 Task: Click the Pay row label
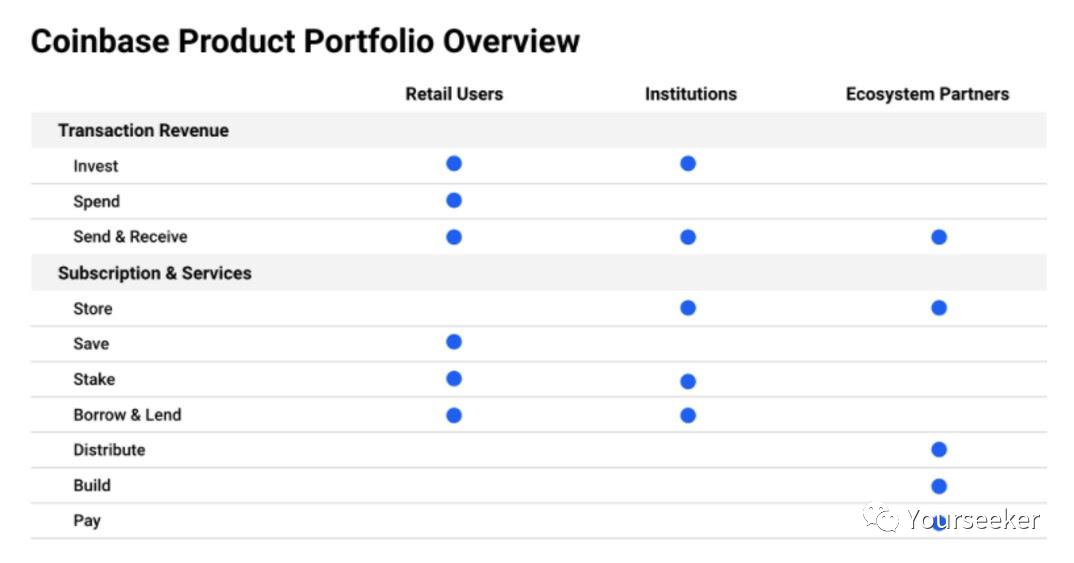tap(87, 521)
